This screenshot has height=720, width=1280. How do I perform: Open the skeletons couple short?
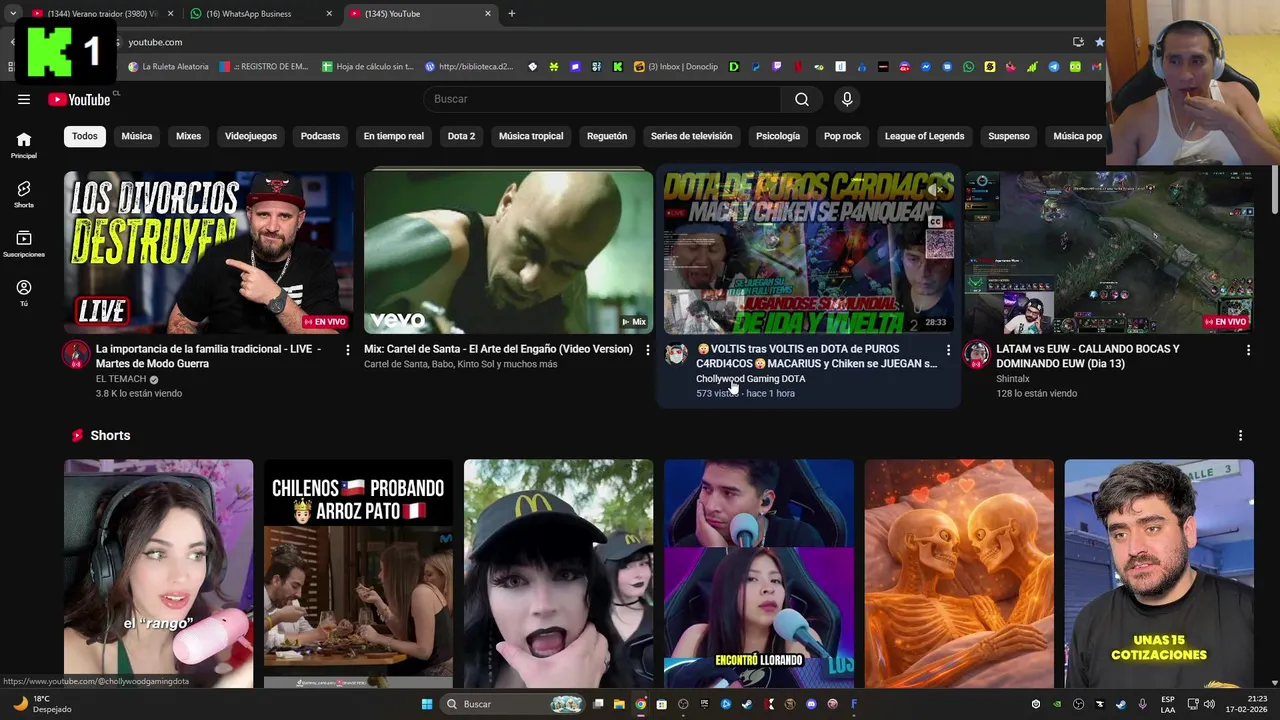tap(959, 573)
